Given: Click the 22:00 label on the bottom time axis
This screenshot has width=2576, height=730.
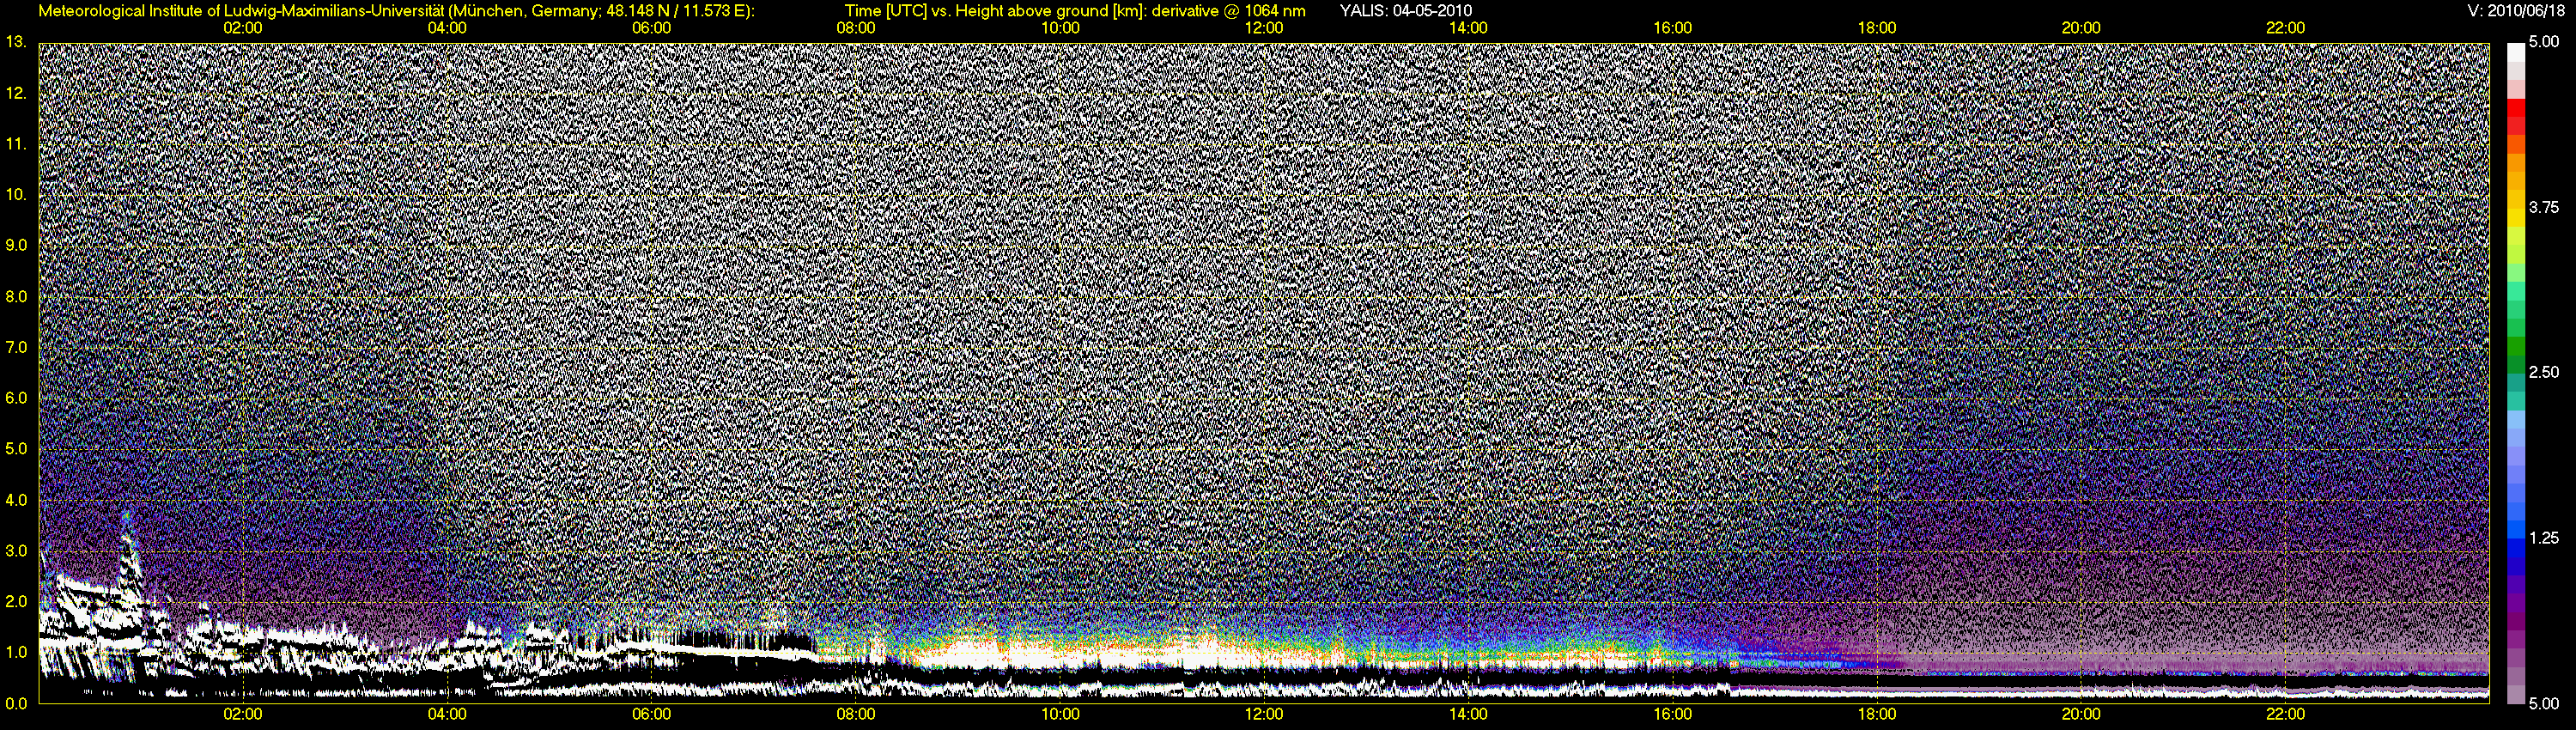Looking at the screenshot, I should tap(2285, 714).
